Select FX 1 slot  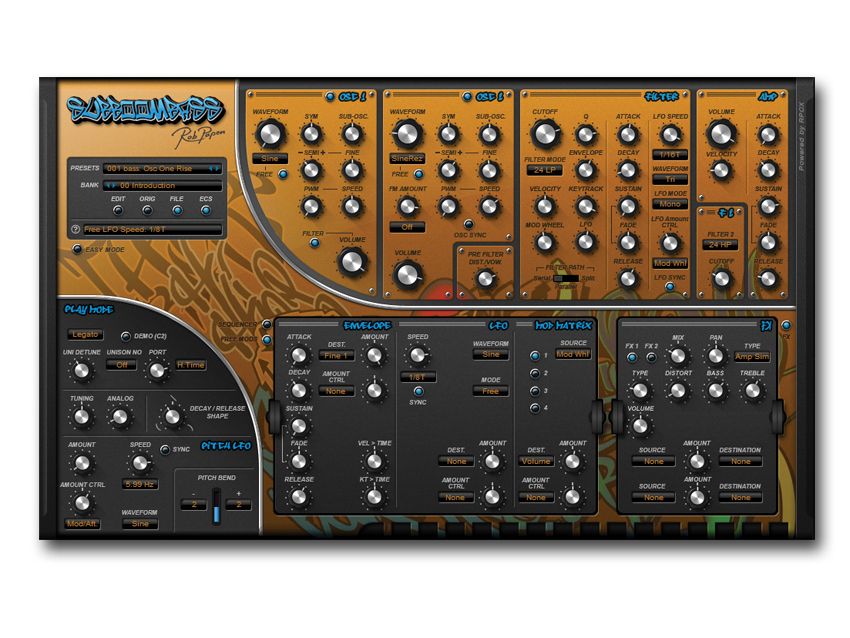[x=632, y=358]
